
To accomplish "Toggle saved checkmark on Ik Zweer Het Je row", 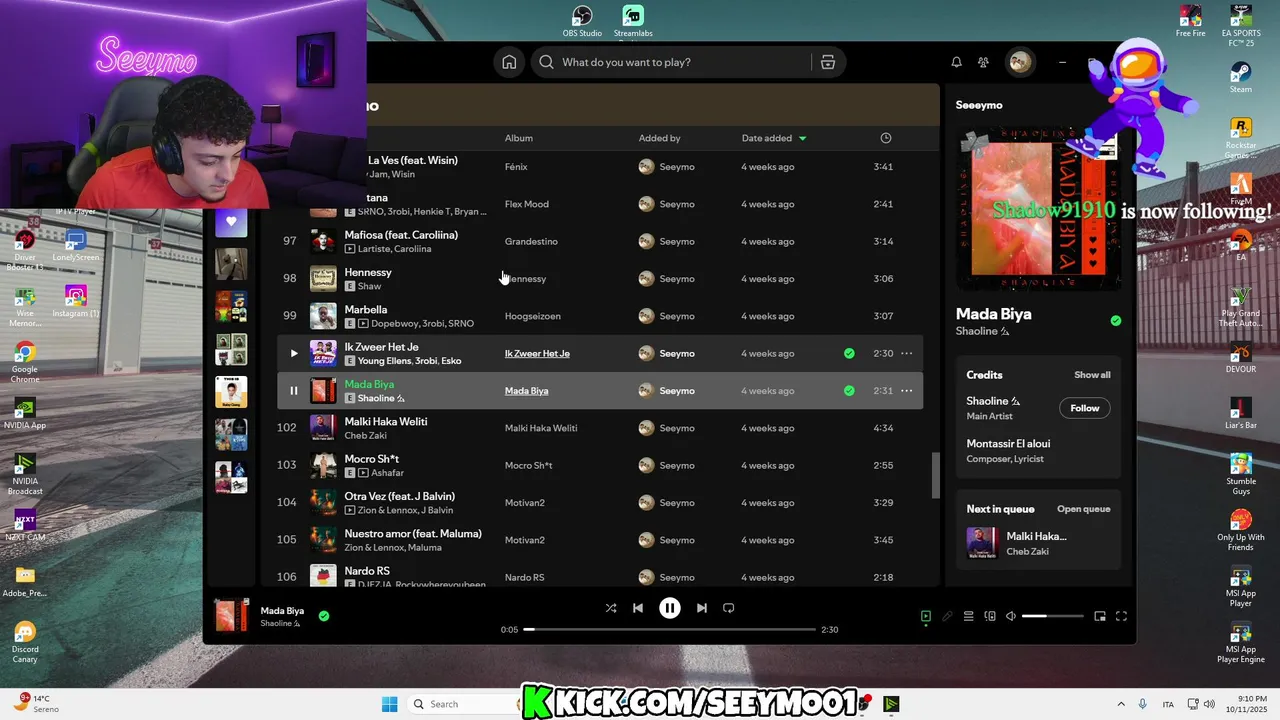I will coord(849,353).
